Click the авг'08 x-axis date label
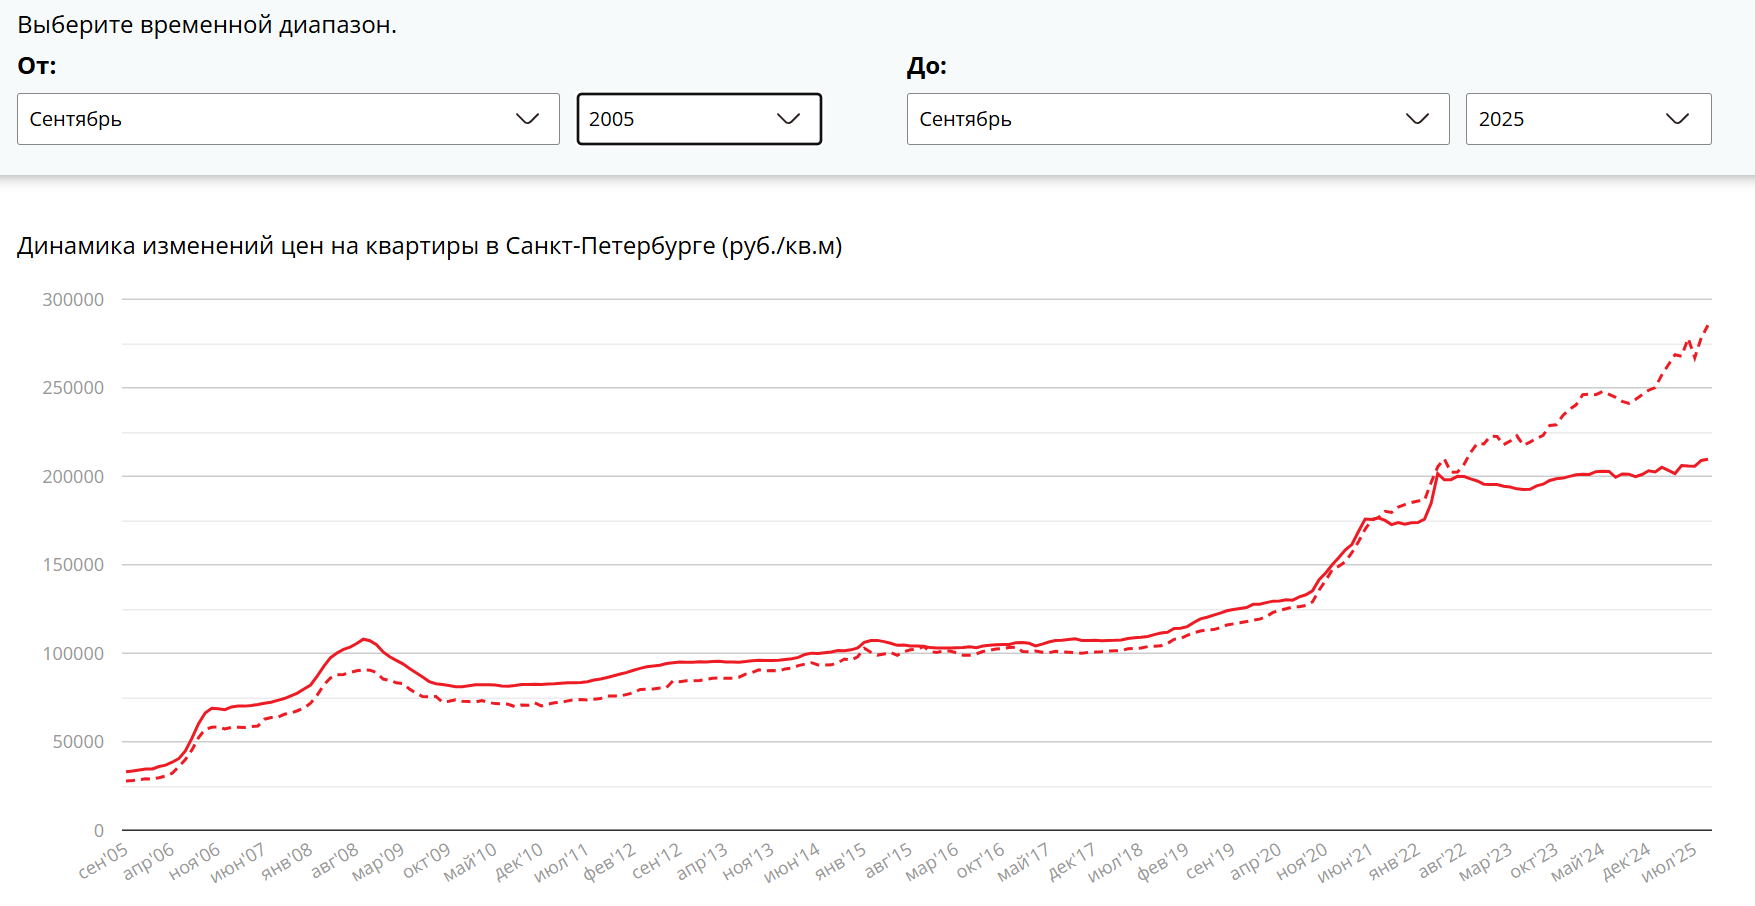Viewport: 1755px width, 906px height. (x=335, y=860)
